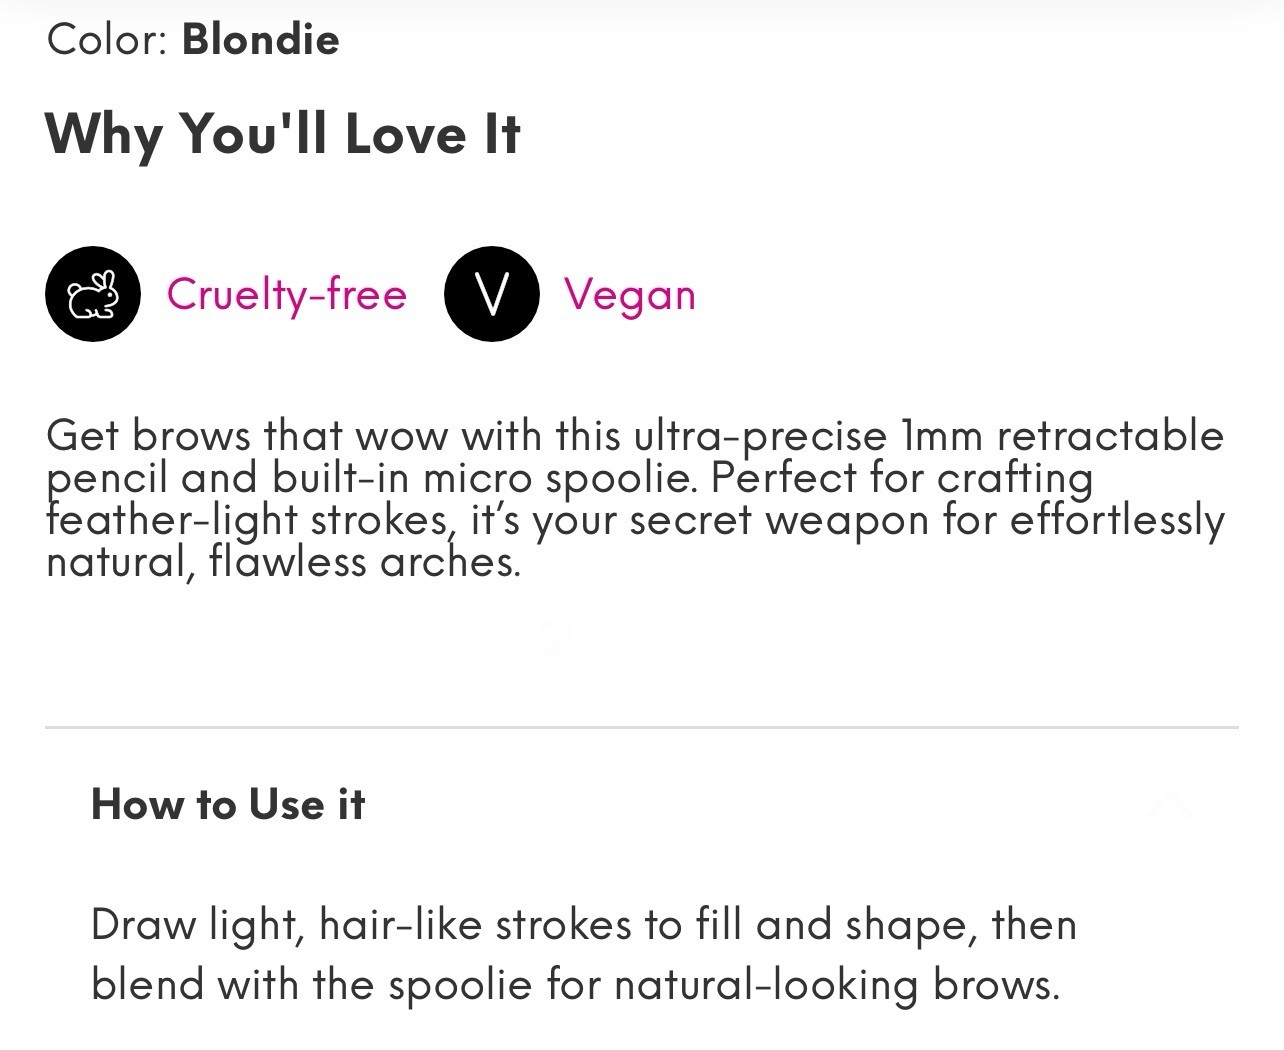Select the Blondie color name
The height and width of the screenshot is (1050, 1284).
pyautogui.click(x=261, y=39)
